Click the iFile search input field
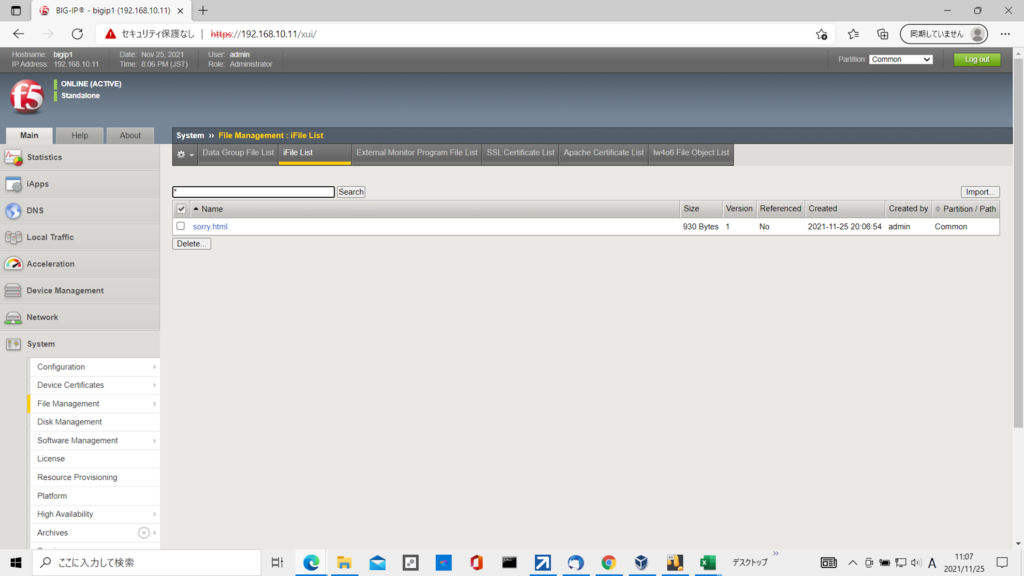This screenshot has height=576, width=1024. [x=253, y=192]
